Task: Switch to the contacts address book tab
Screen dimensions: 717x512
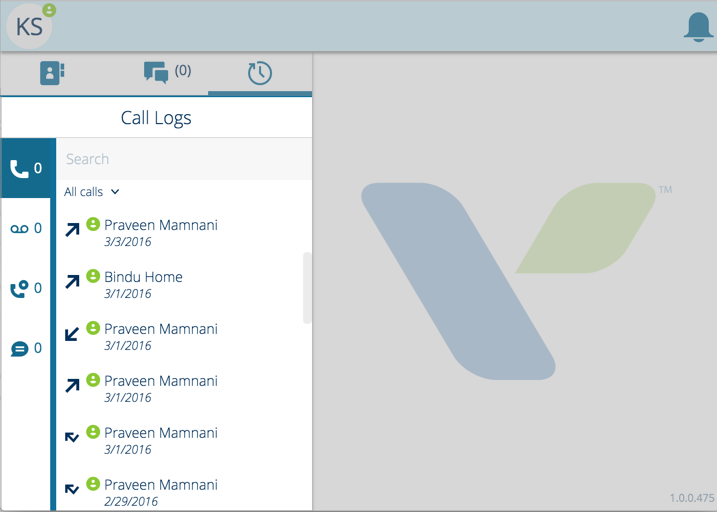Action: point(52,73)
